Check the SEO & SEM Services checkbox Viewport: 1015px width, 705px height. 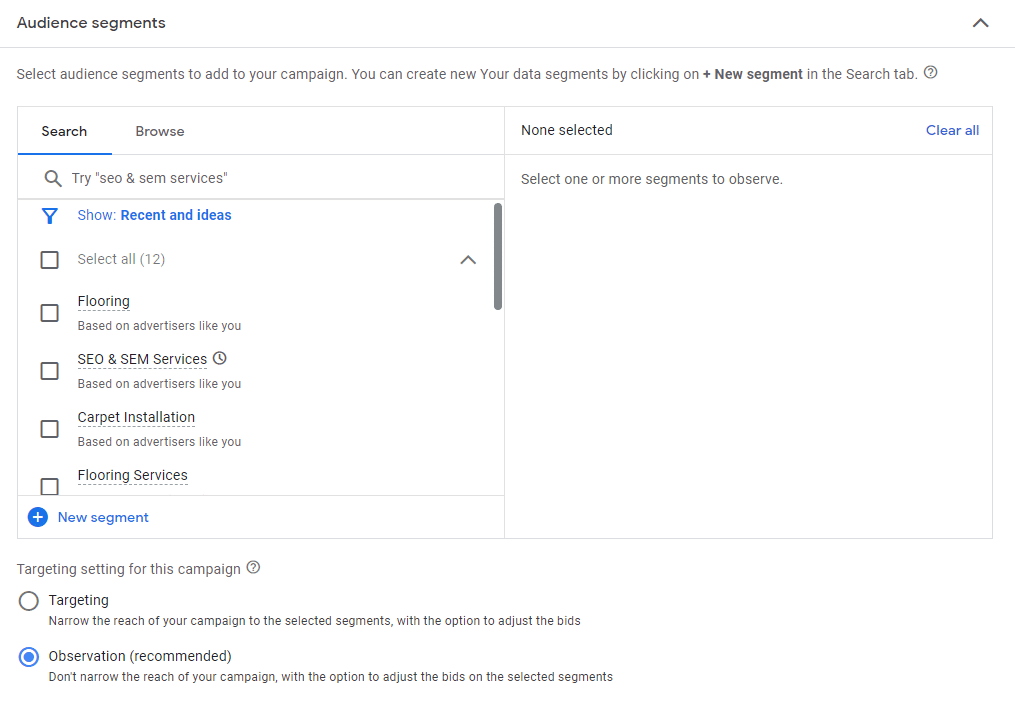(50, 371)
